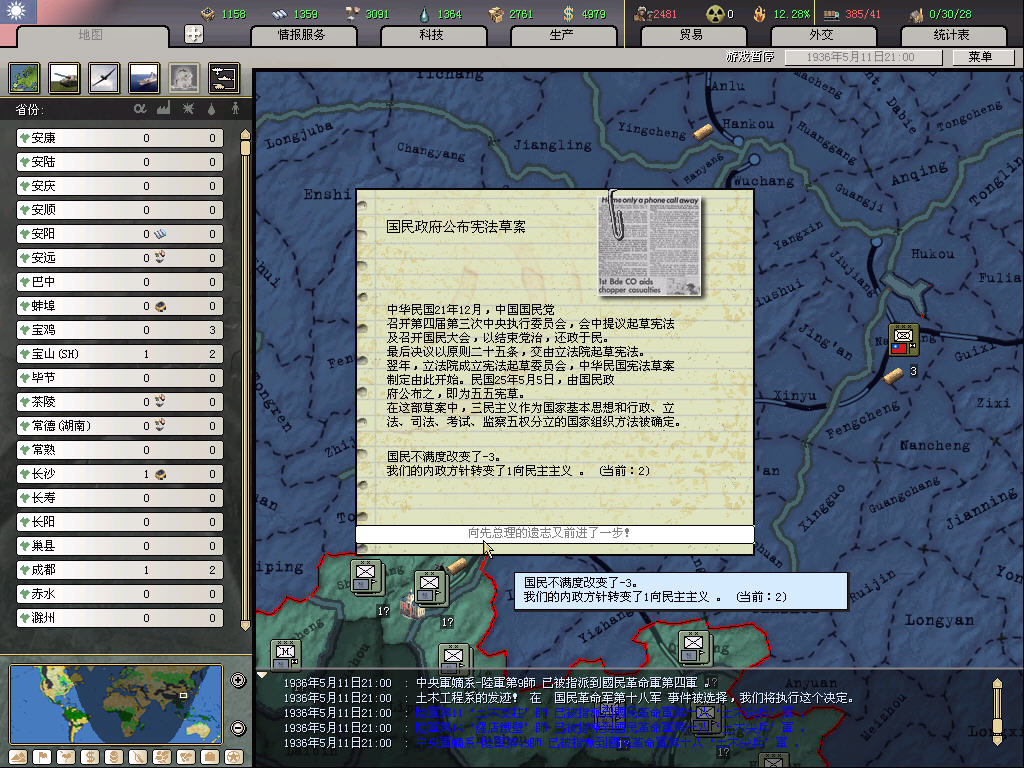
Task: Switch to briefcase map mode icon
Action: [x=210, y=757]
